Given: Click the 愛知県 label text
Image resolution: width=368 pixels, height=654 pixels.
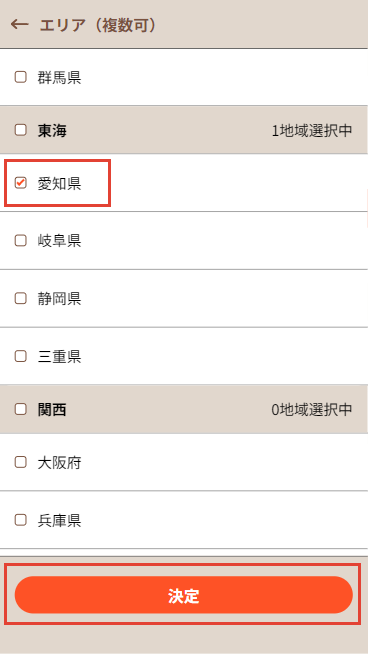Looking at the screenshot, I should point(59,184).
